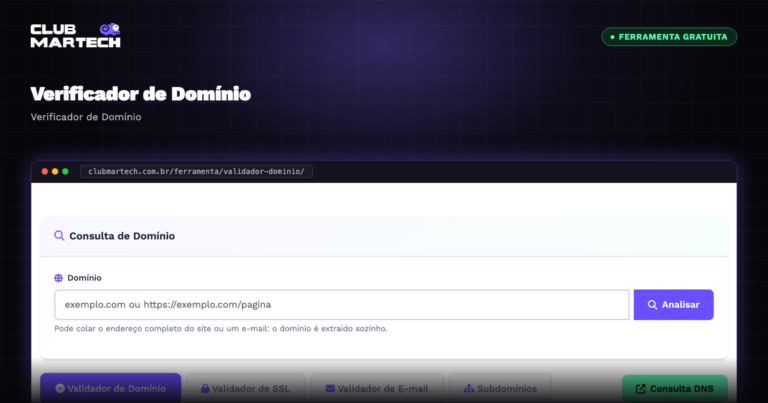Viewport: 768px width, 403px height.
Task: Open the Subdomínios tab
Action: pos(500,388)
